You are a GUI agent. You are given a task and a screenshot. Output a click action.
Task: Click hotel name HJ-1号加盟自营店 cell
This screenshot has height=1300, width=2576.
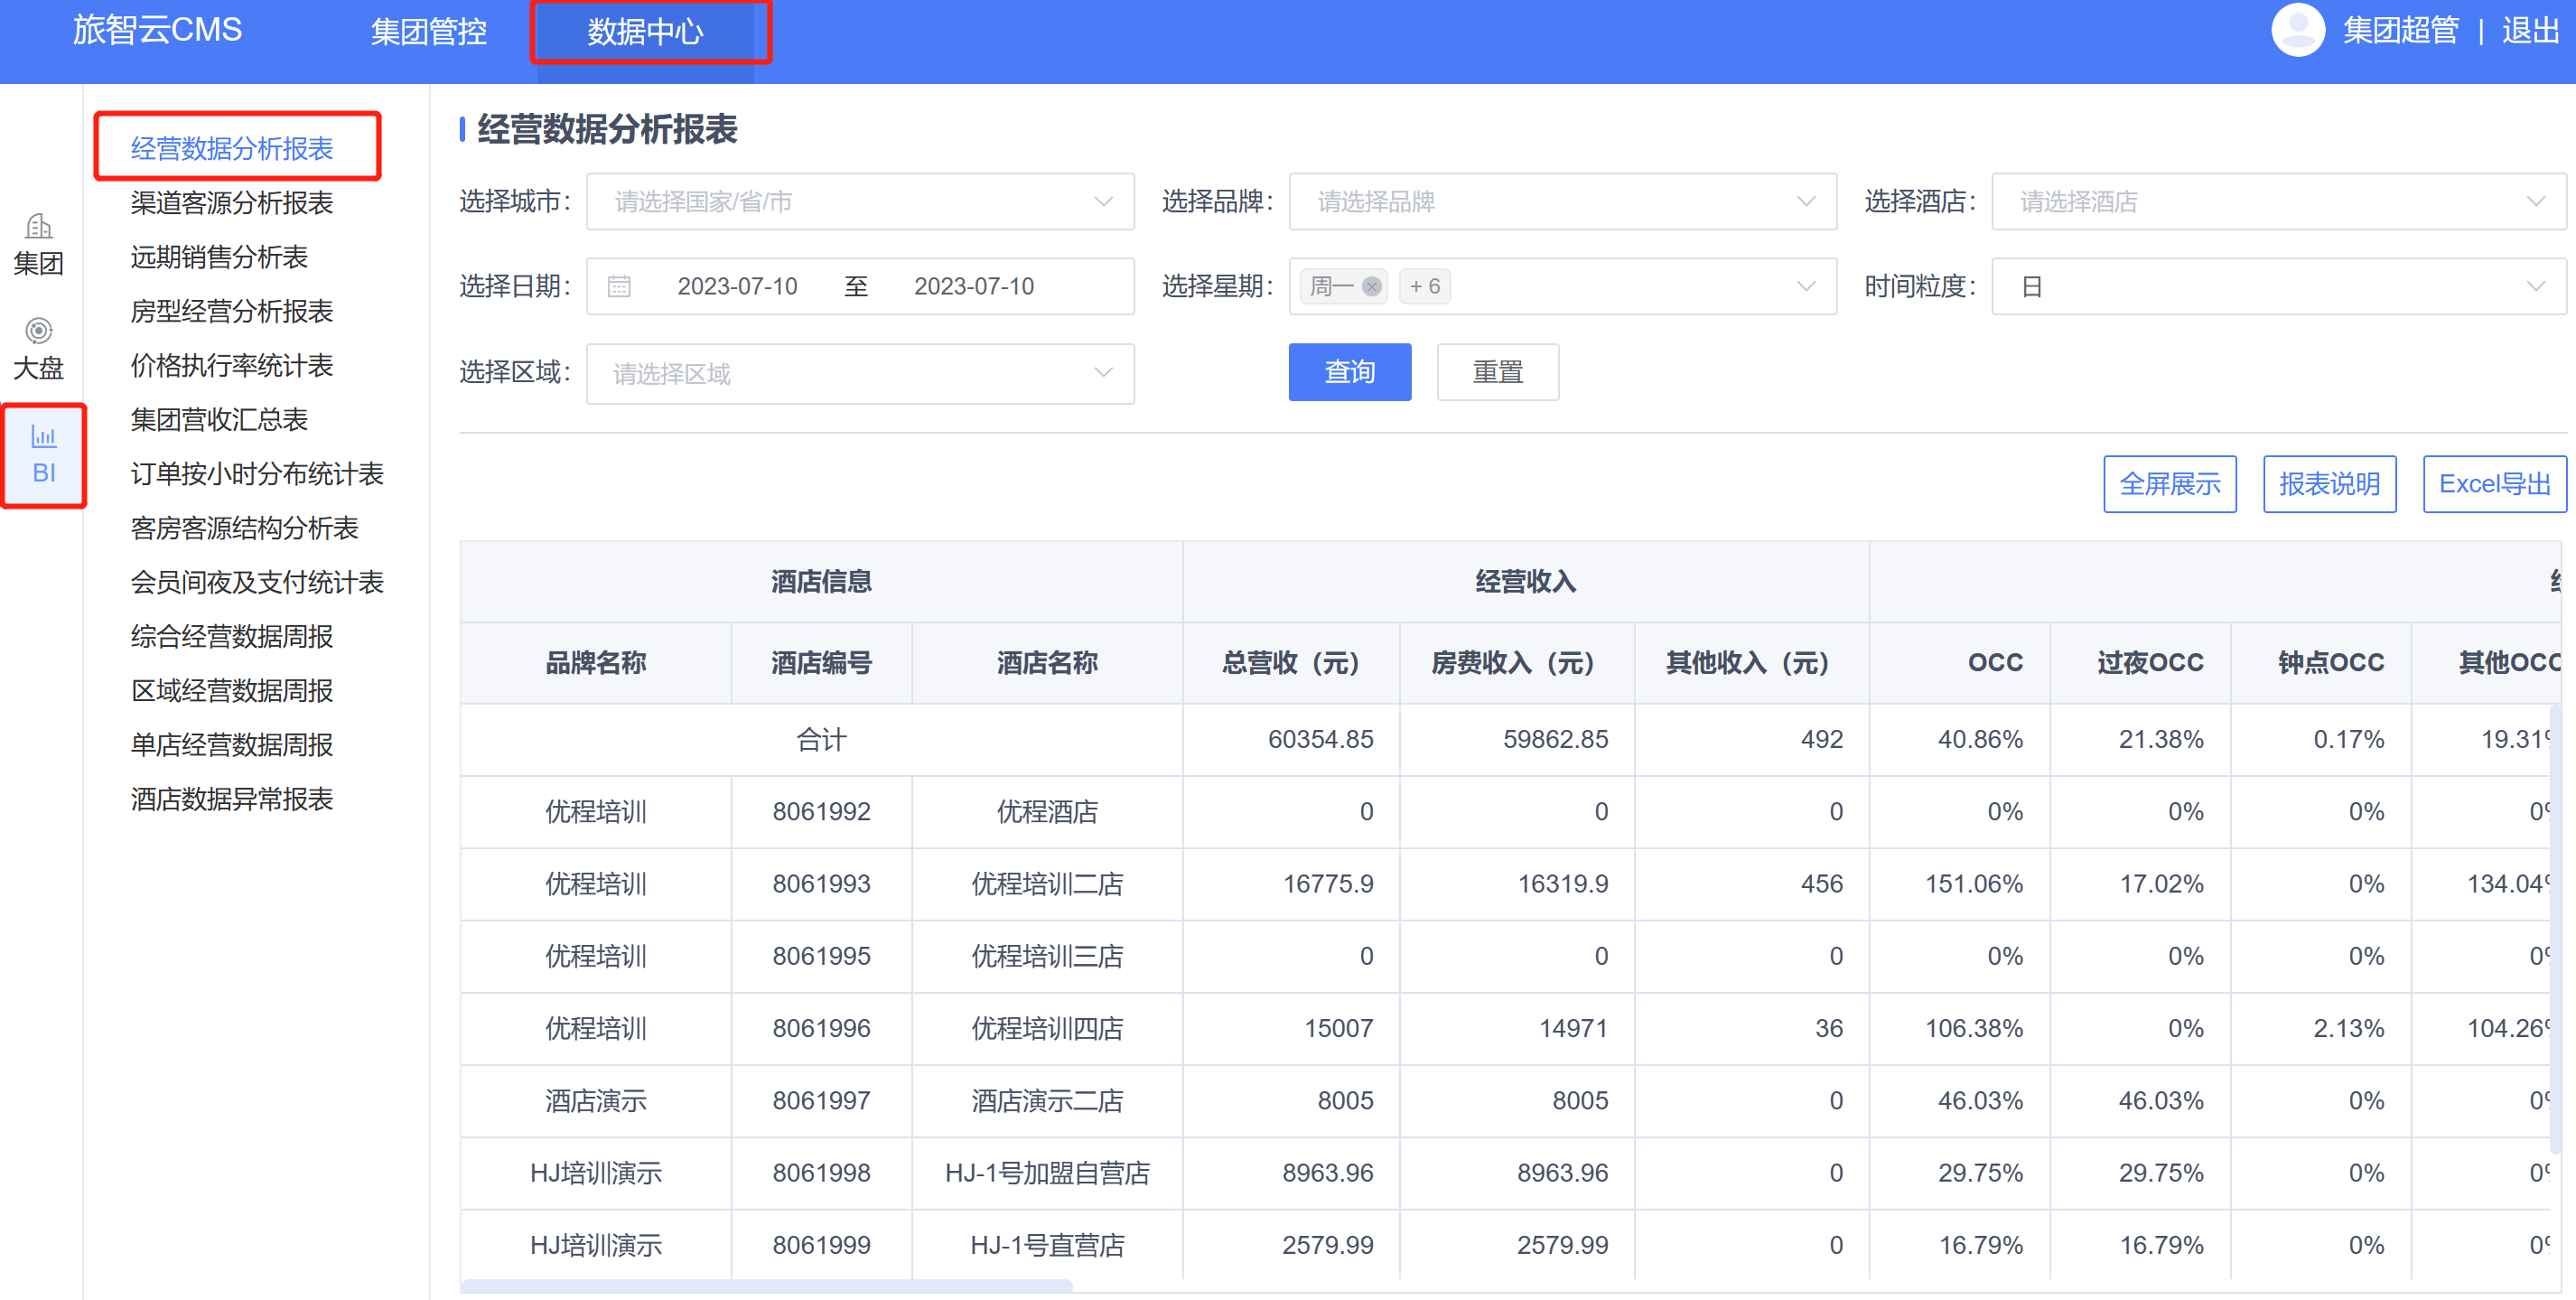(x=1047, y=1173)
